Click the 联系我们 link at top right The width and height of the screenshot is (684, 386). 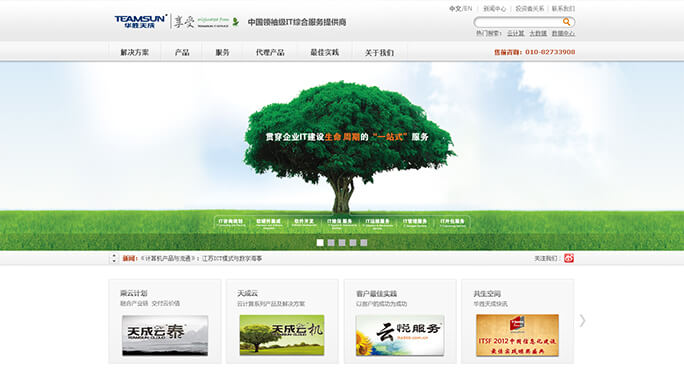coord(563,9)
